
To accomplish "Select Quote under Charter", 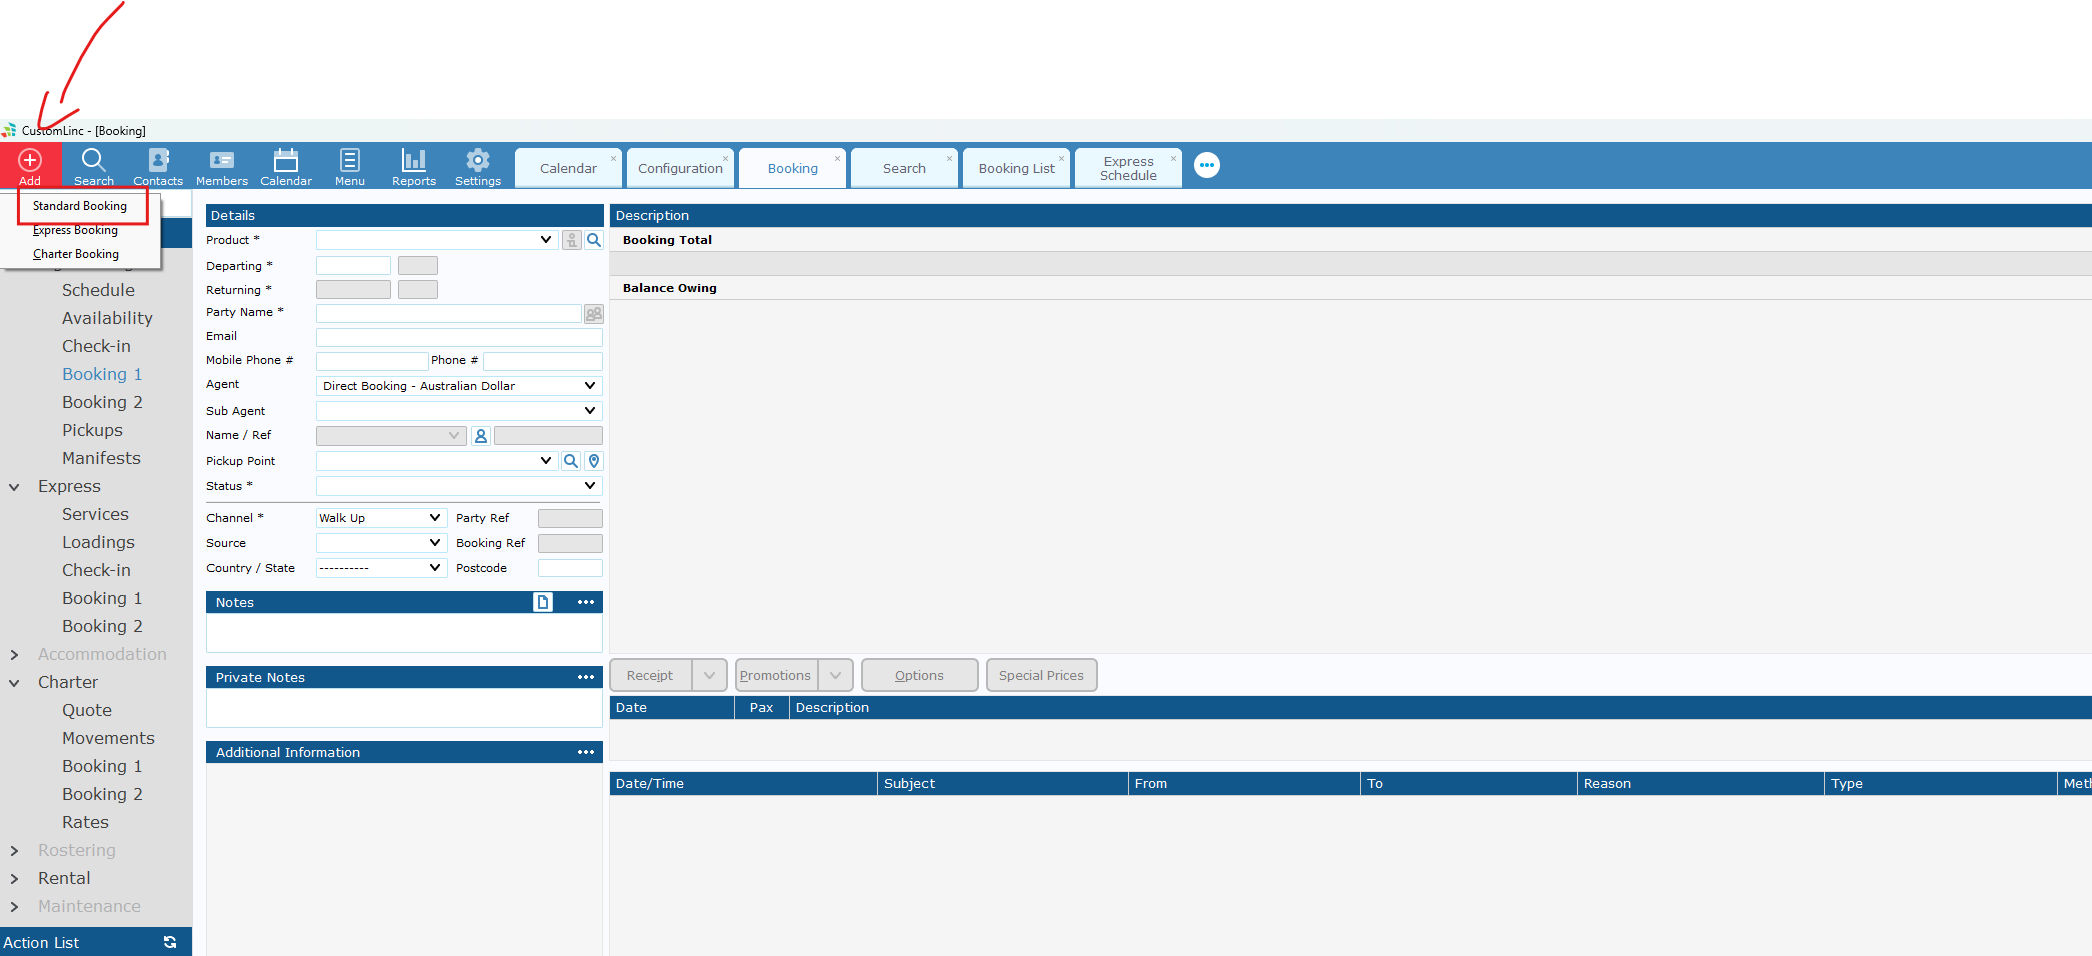I will 87,710.
